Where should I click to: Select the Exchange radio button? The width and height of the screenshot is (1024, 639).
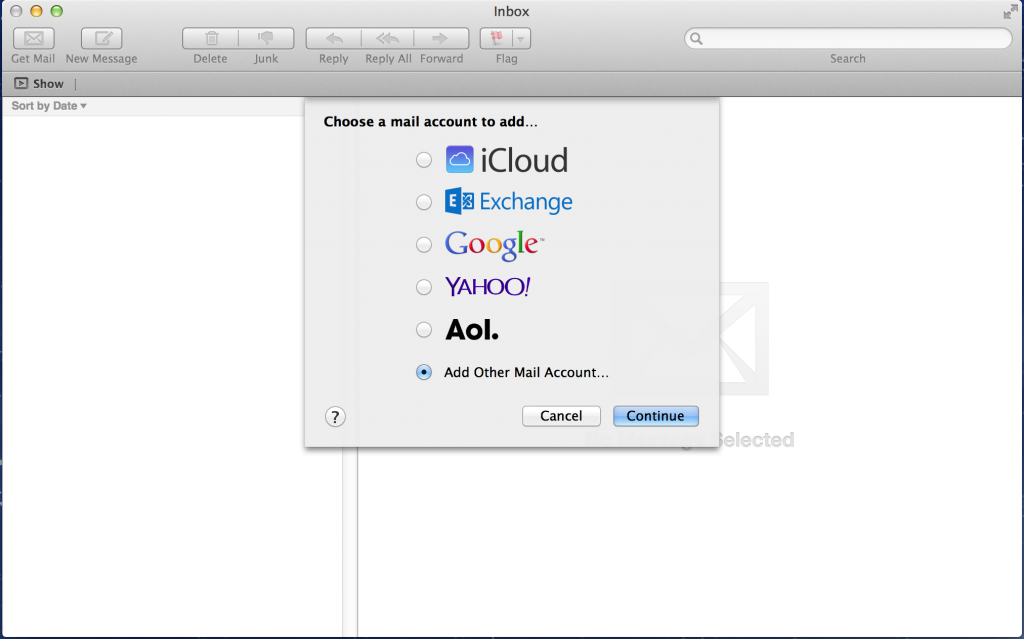(x=424, y=202)
